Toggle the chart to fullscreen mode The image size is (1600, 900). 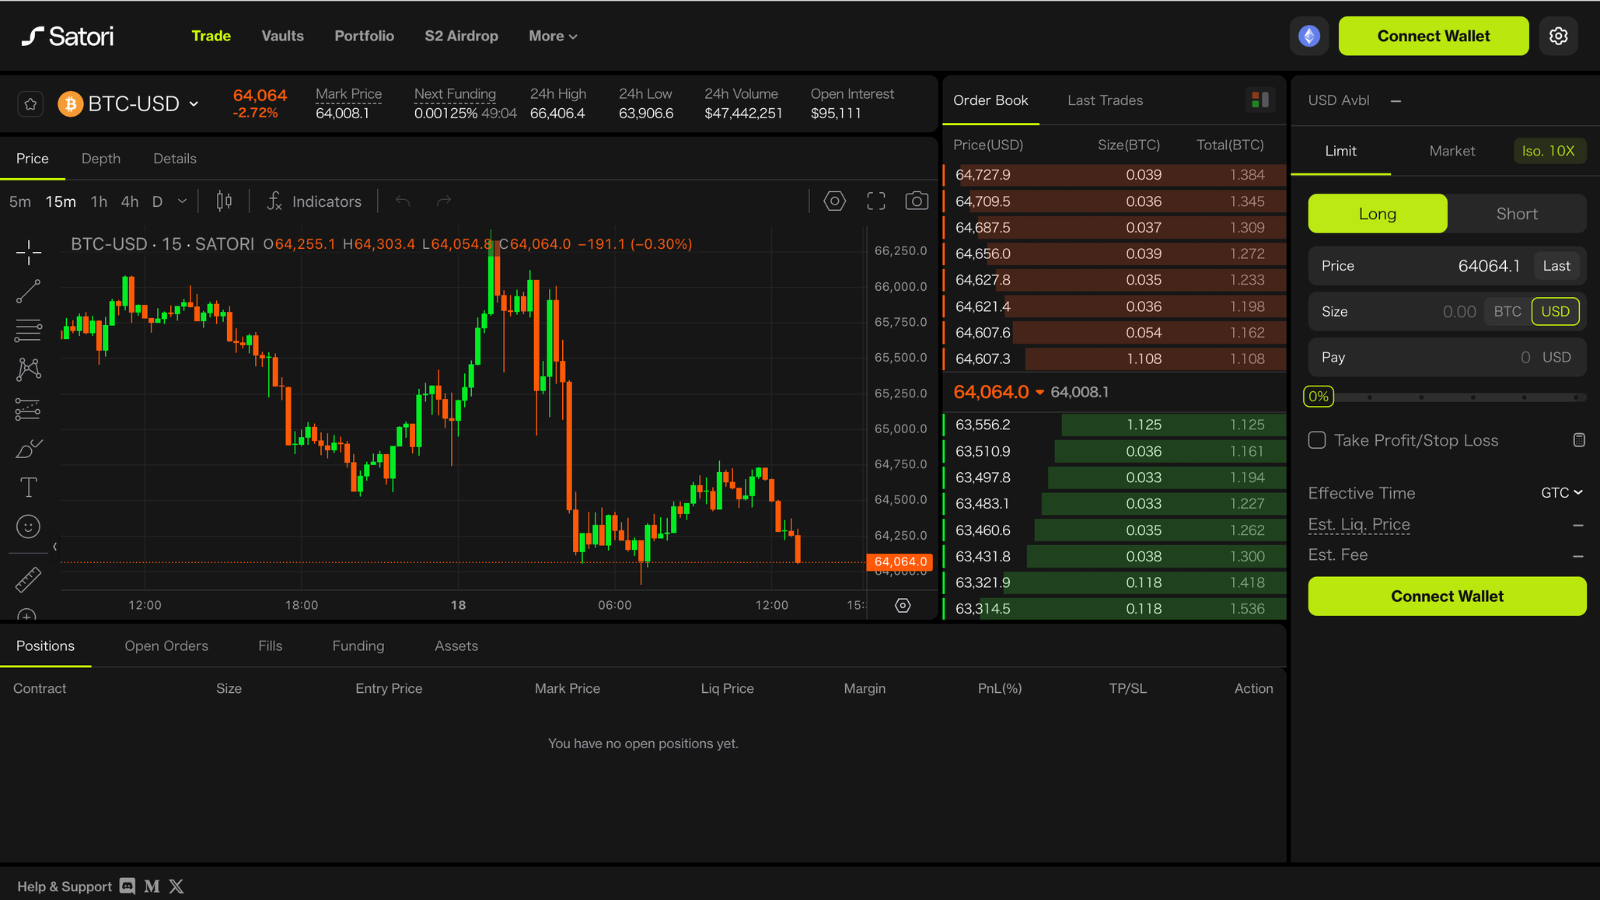[876, 201]
